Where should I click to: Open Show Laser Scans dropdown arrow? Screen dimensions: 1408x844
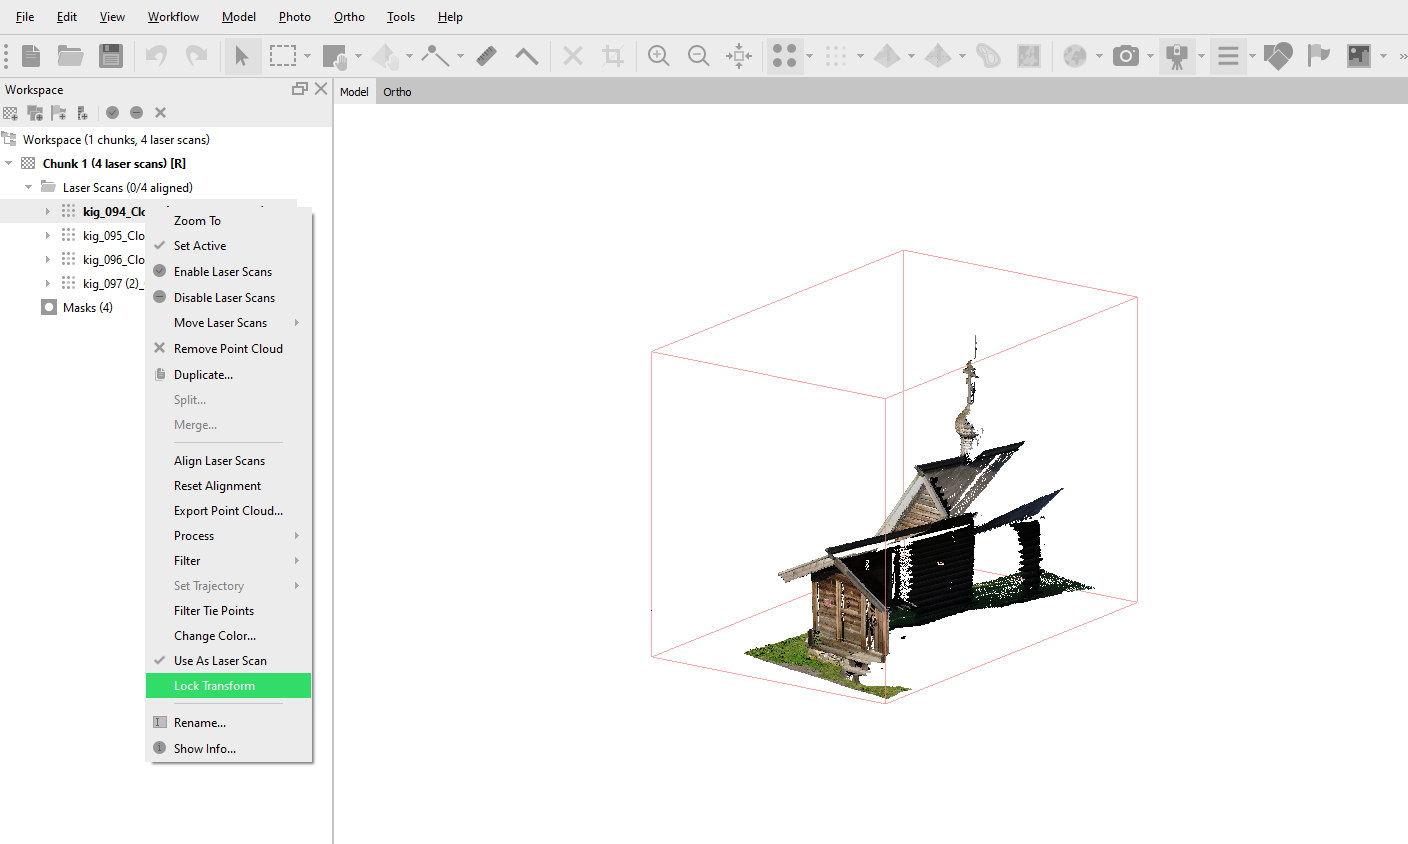(1201, 56)
